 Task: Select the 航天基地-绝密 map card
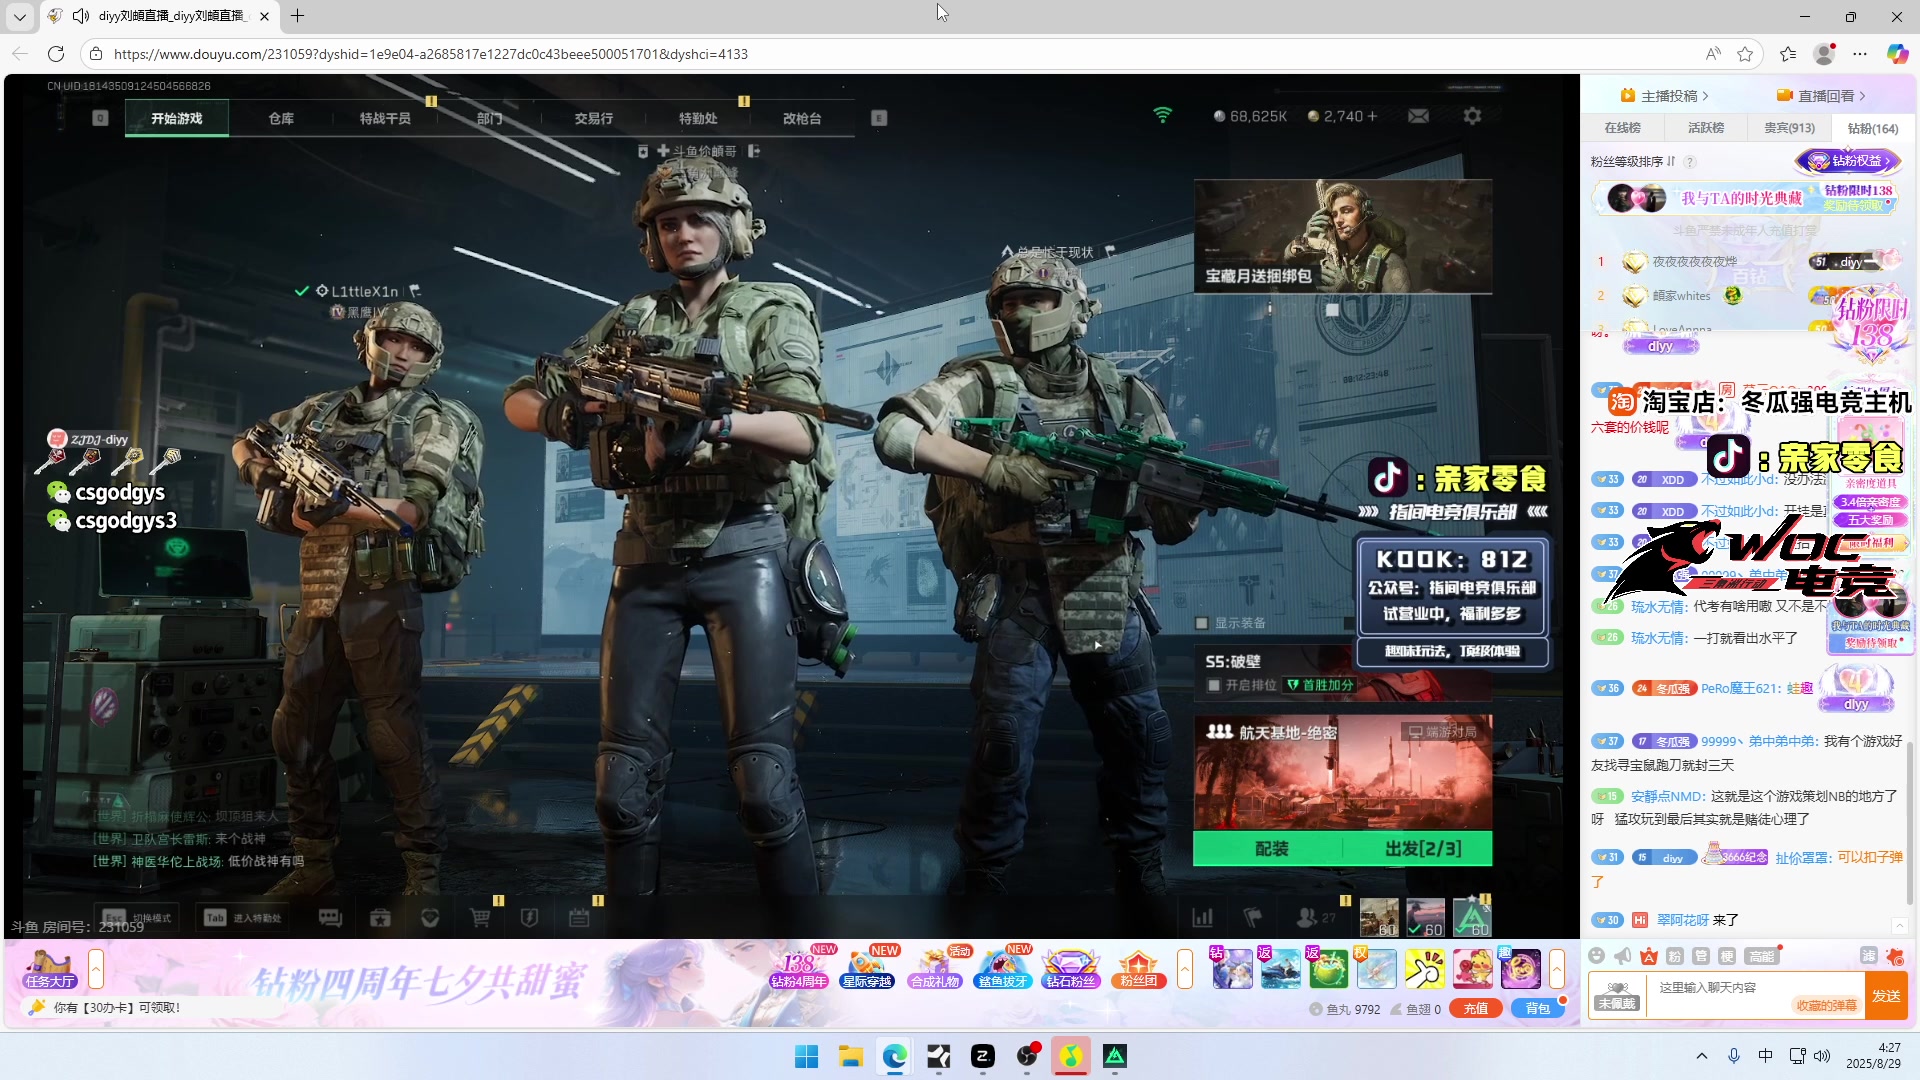(1343, 771)
